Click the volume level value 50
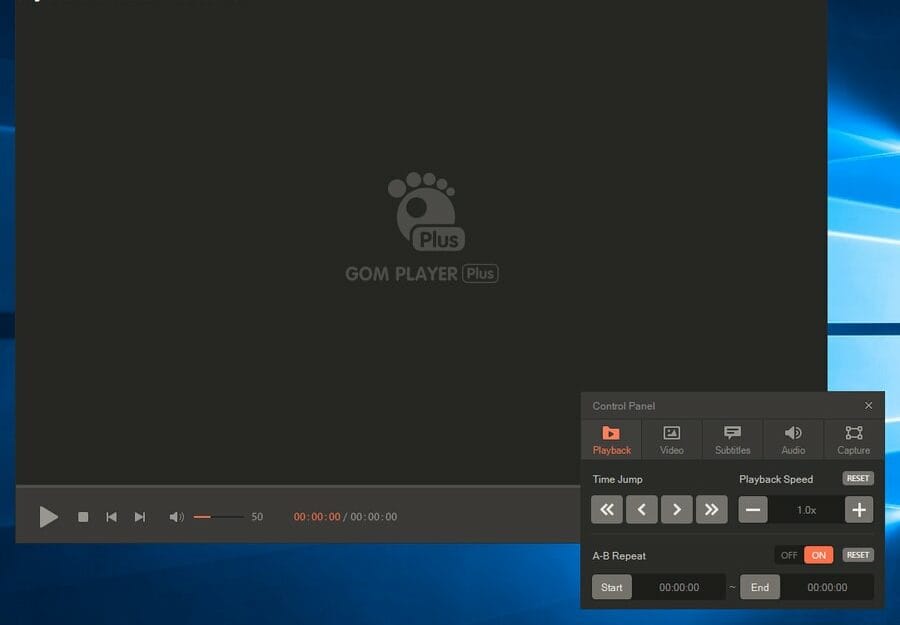 click(x=257, y=517)
